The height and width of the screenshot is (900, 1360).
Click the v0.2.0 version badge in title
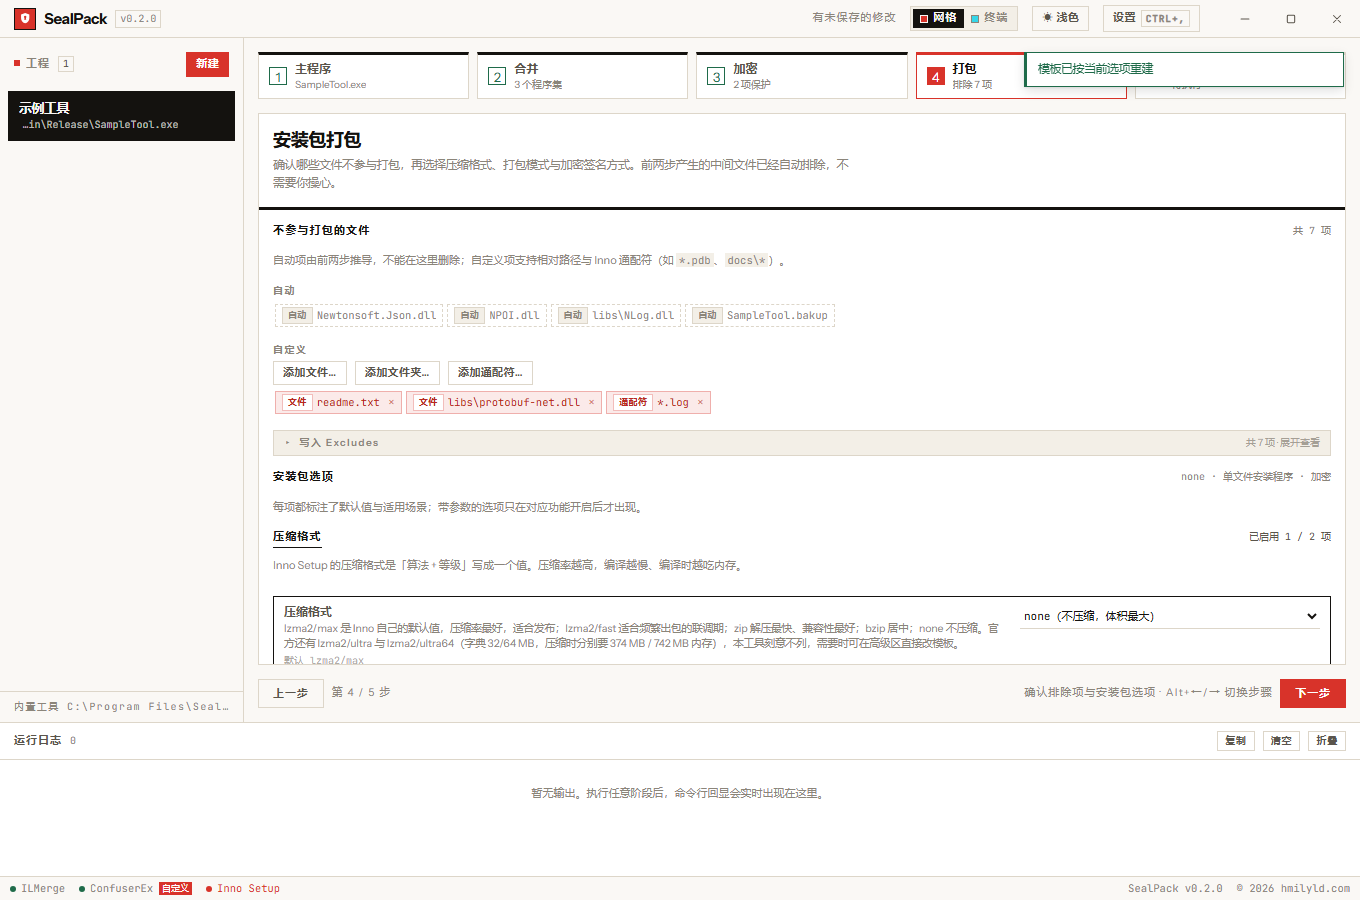(138, 18)
